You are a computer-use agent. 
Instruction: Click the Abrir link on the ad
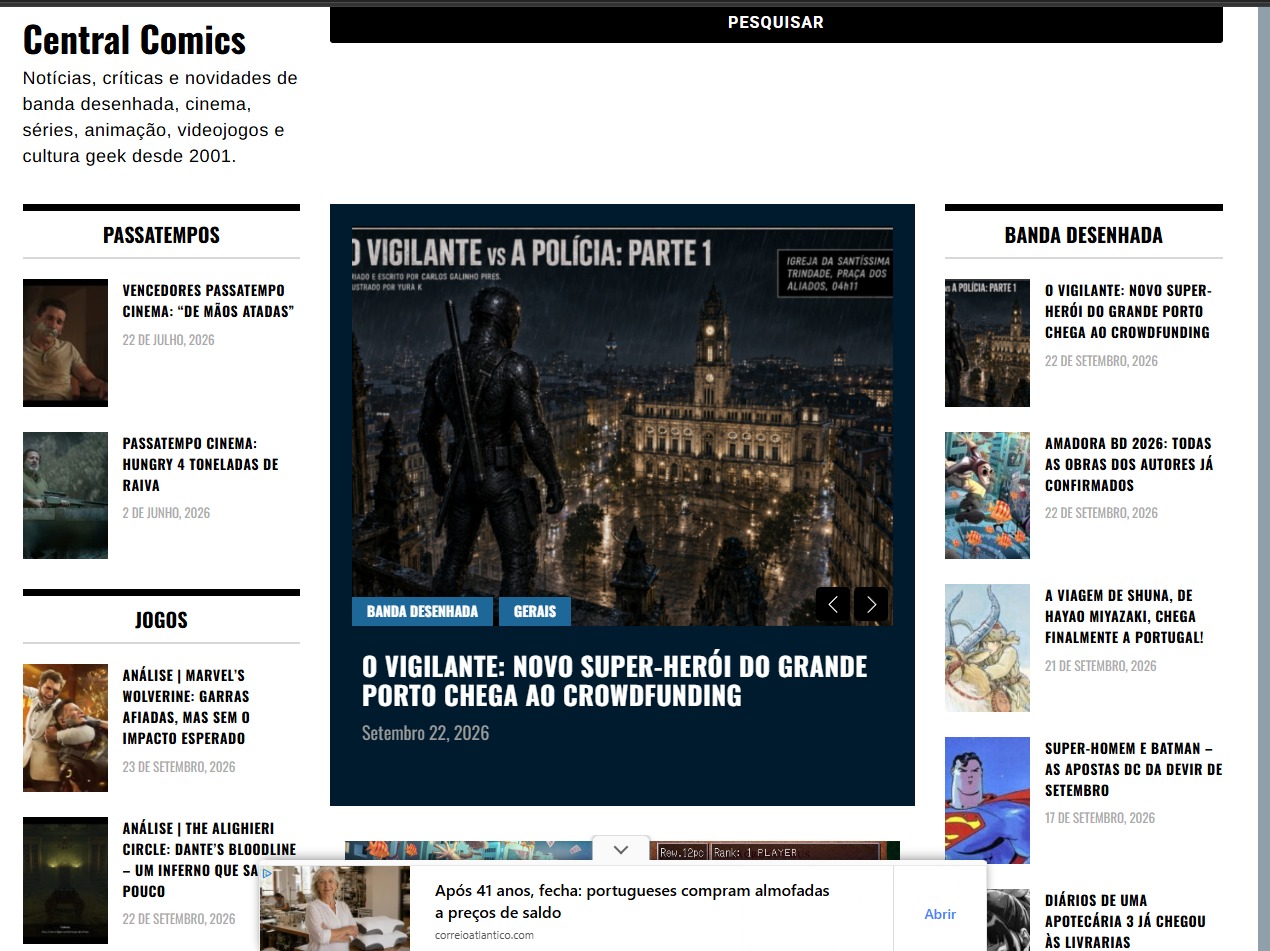(940, 914)
